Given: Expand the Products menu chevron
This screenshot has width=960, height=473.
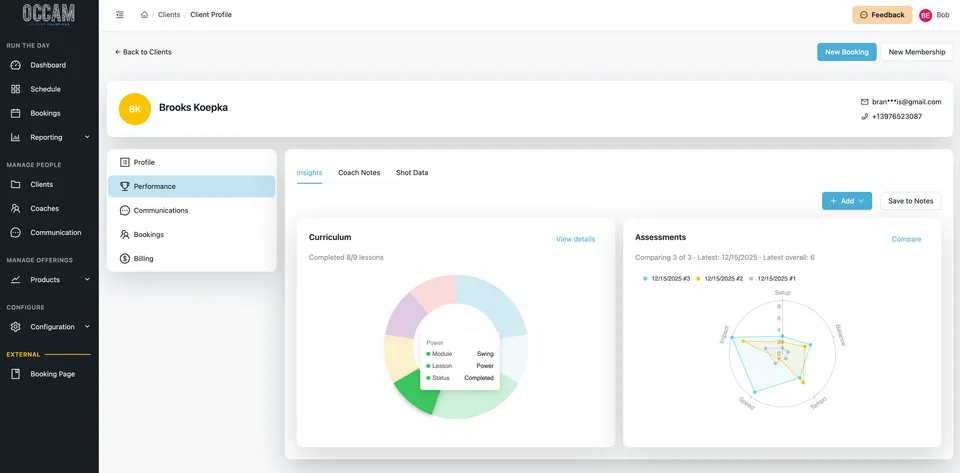Looking at the screenshot, I should point(87,280).
